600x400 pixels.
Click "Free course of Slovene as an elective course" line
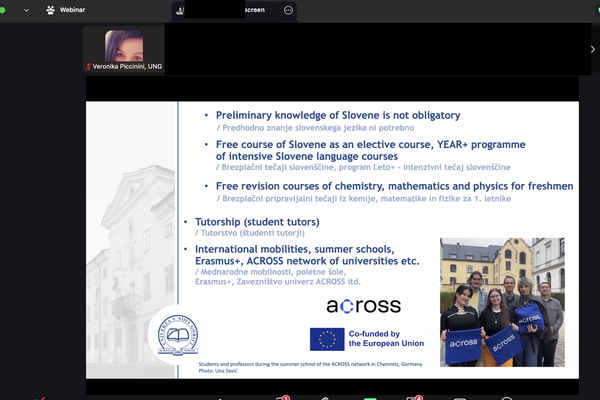tap(370, 144)
